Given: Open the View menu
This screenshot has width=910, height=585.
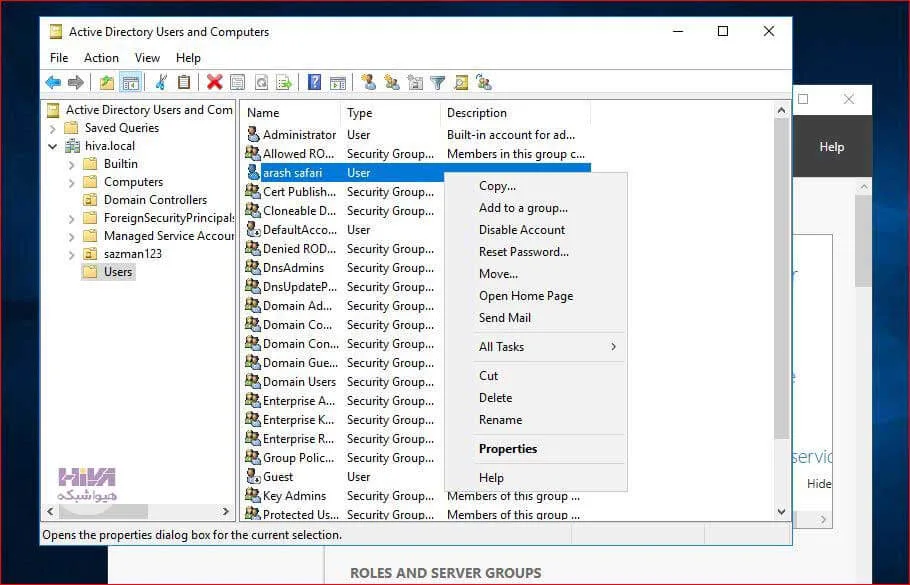Looking at the screenshot, I should [147, 57].
